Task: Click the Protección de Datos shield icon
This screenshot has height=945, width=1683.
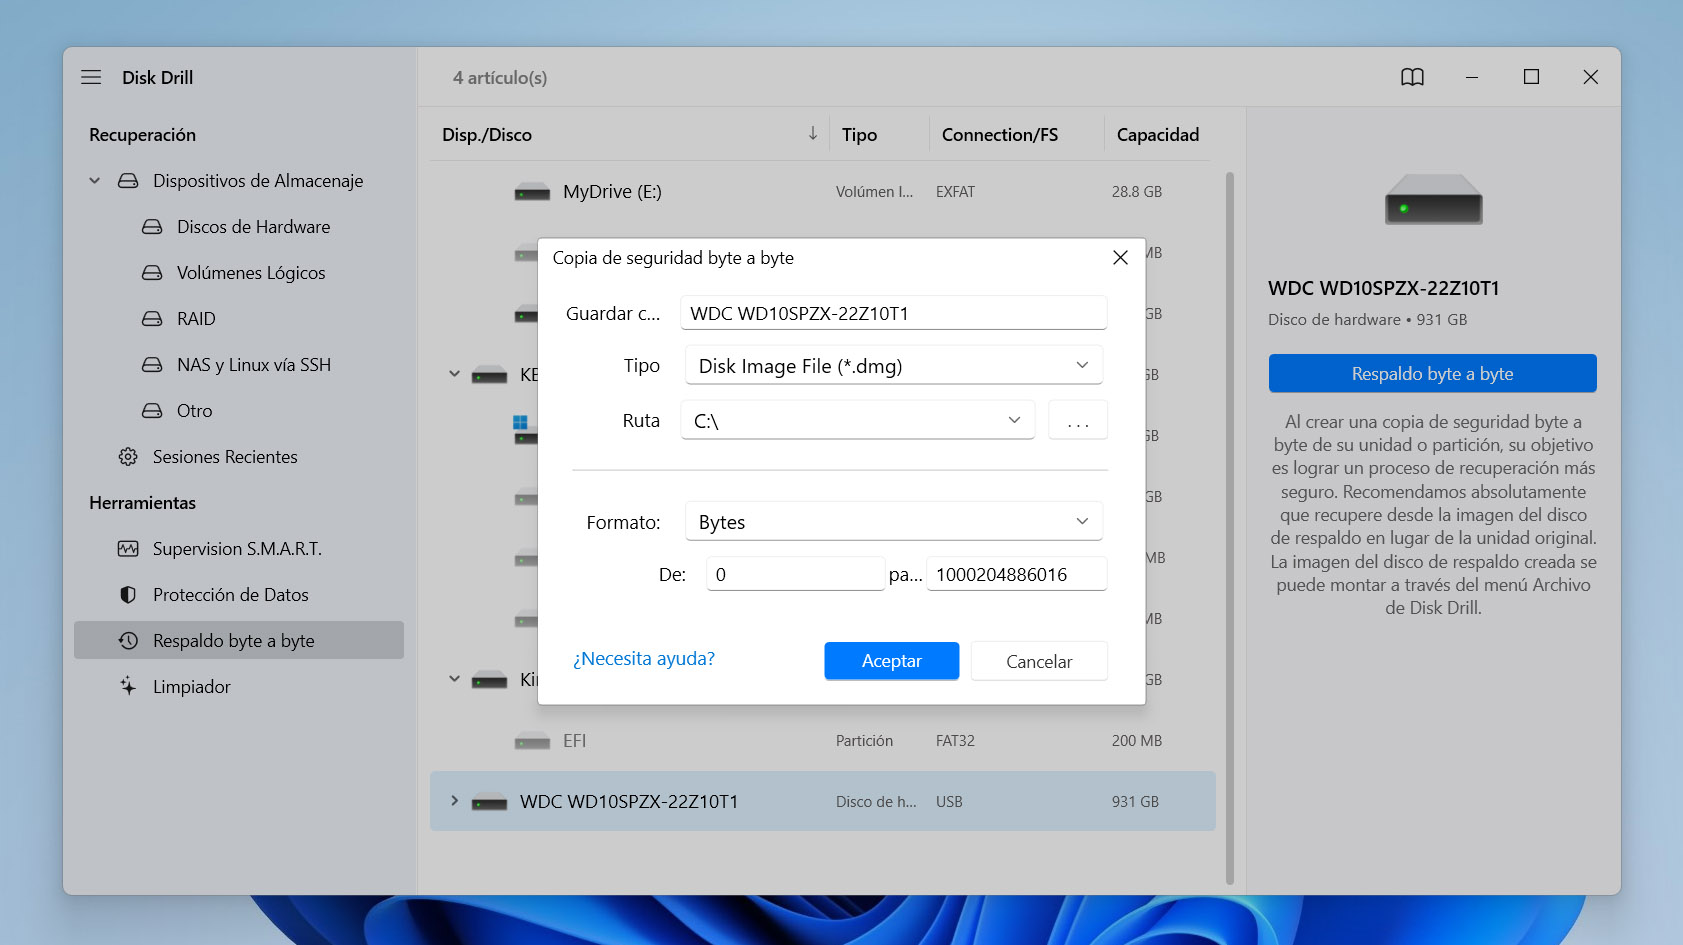Action: tap(128, 595)
